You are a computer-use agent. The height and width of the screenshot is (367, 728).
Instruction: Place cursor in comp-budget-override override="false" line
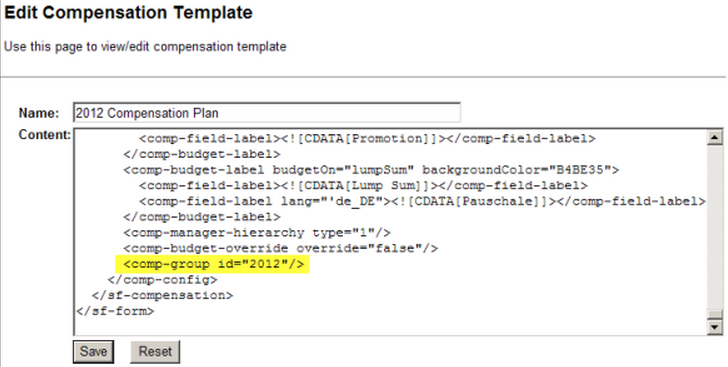click(280, 249)
